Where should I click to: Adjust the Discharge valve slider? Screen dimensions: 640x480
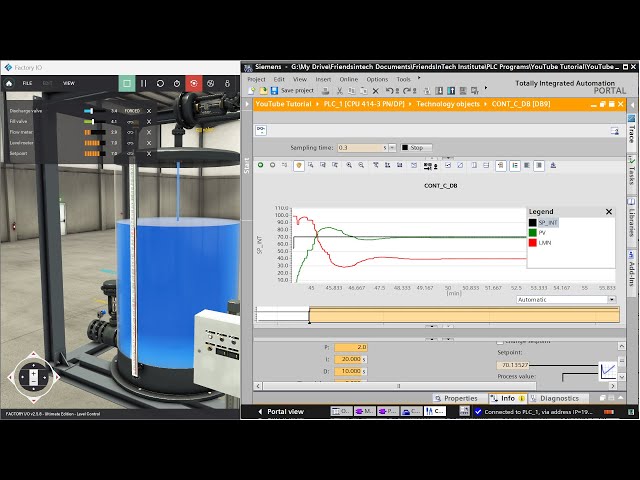point(94,111)
